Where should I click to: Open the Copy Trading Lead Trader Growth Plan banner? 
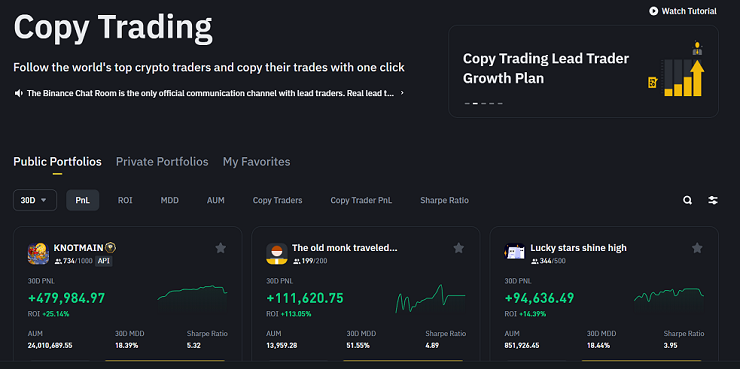point(583,71)
